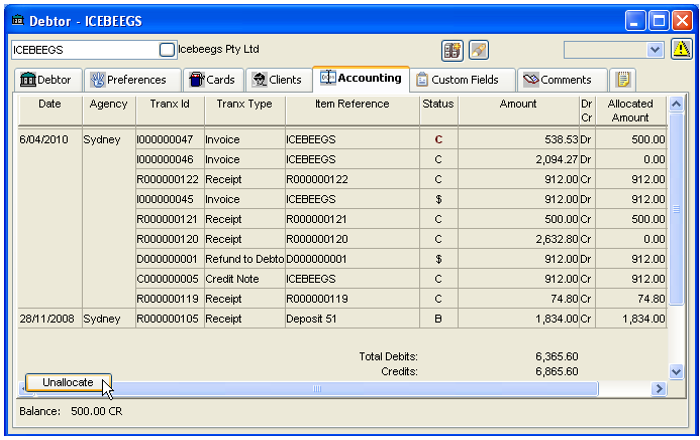
Task: Open the Custom Fields tab
Action: [x=462, y=80]
